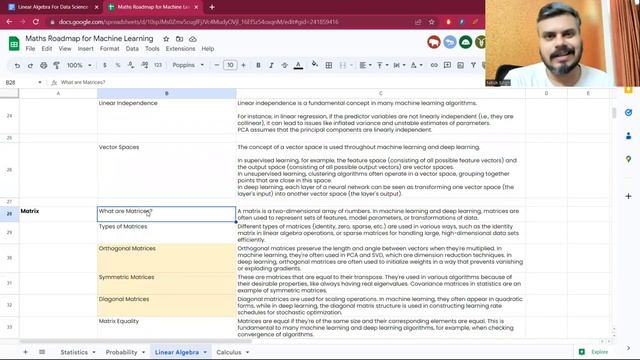Select the Symmetric Matrices cell
This screenshot has width=640, height=360.
click(x=167, y=283)
